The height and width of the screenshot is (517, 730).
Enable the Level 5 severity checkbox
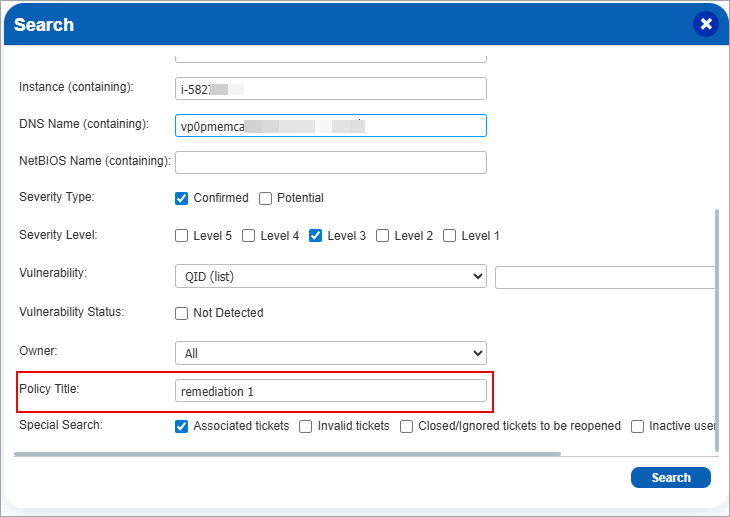[x=182, y=236]
